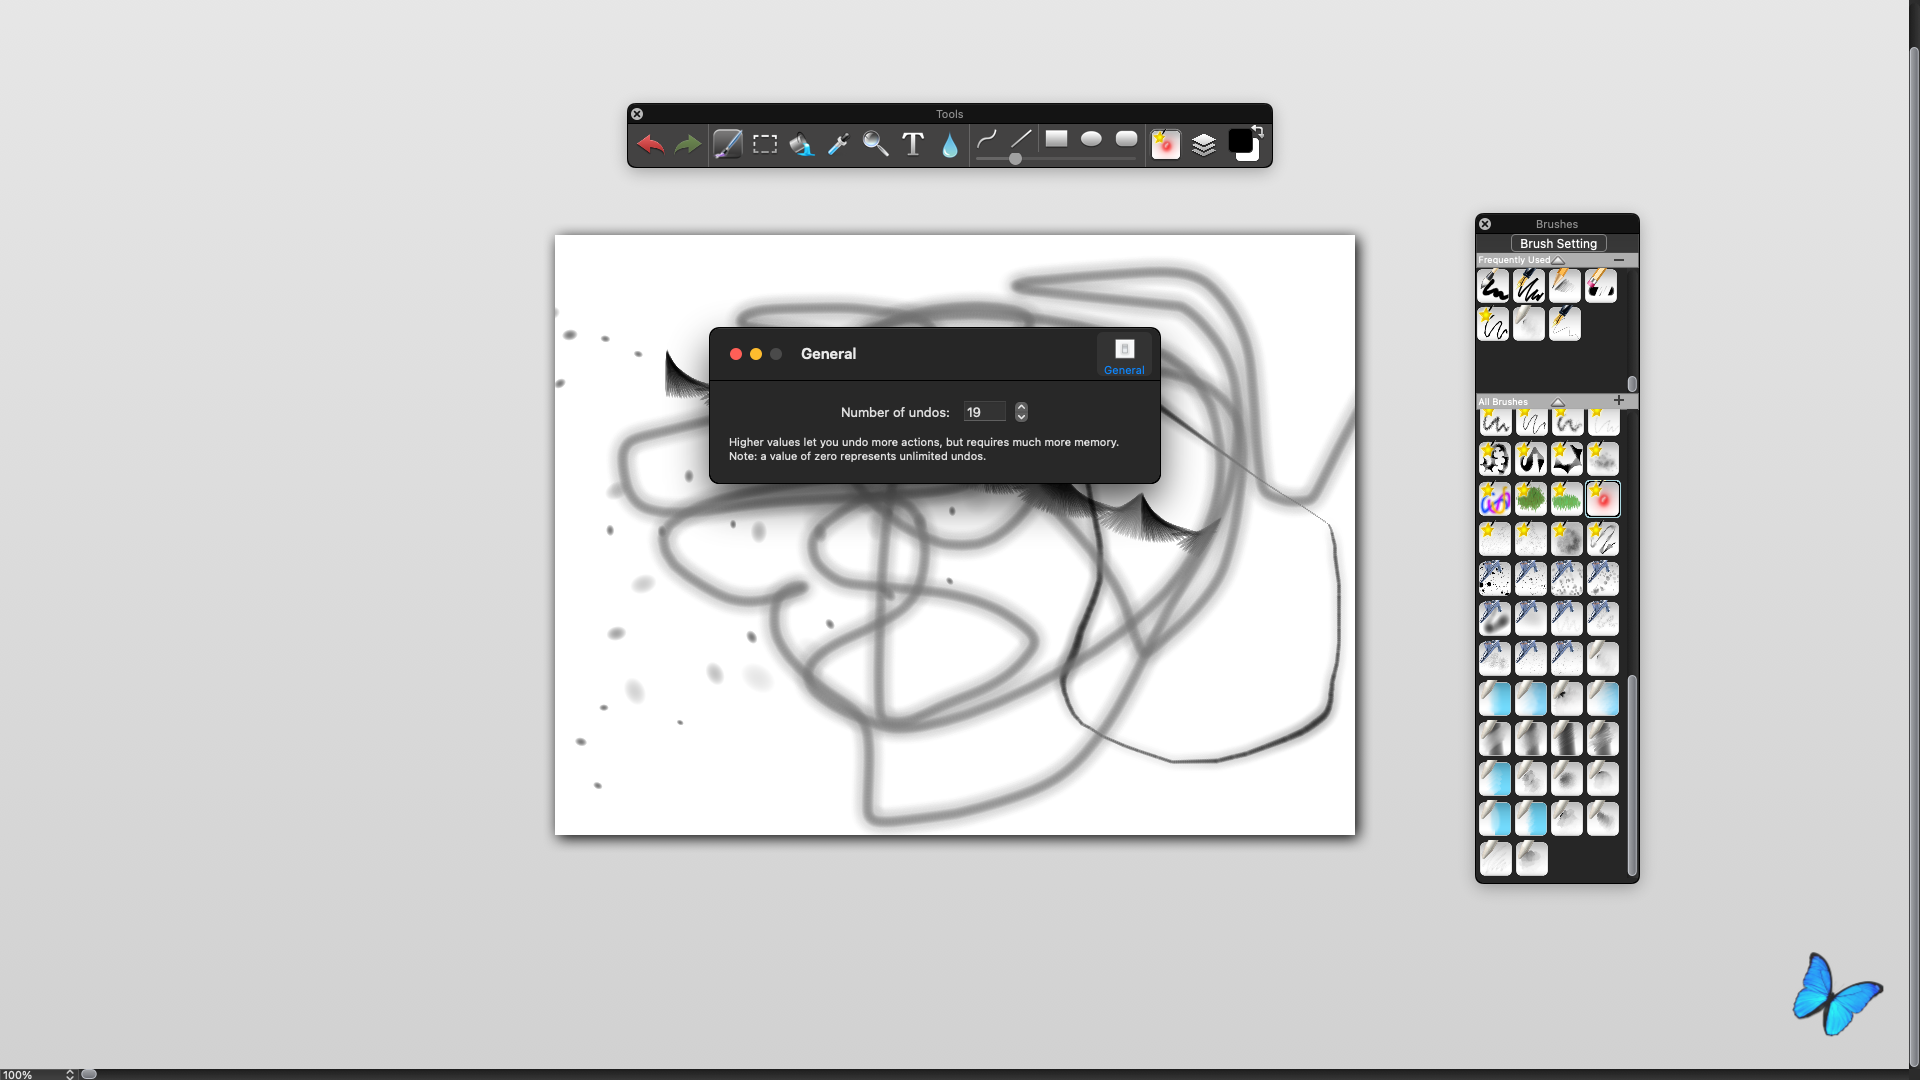Click the green Redo arrow
Screen dimensions: 1920x1080
tap(687, 145)
